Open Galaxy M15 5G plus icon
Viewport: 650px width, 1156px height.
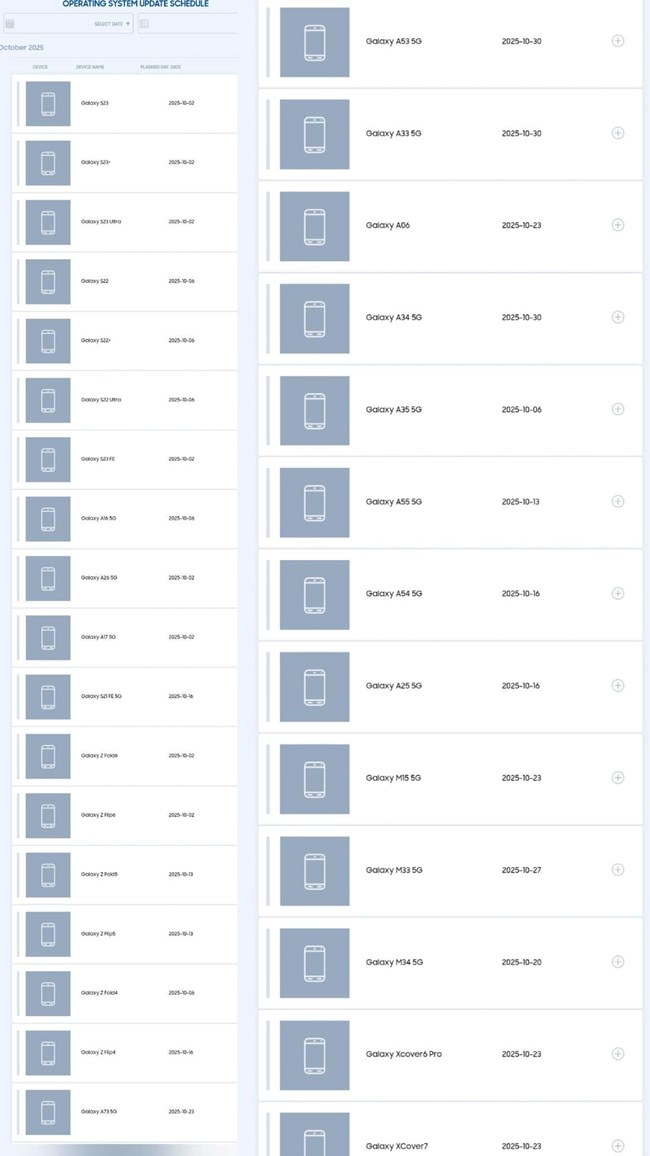coord(617,778)
